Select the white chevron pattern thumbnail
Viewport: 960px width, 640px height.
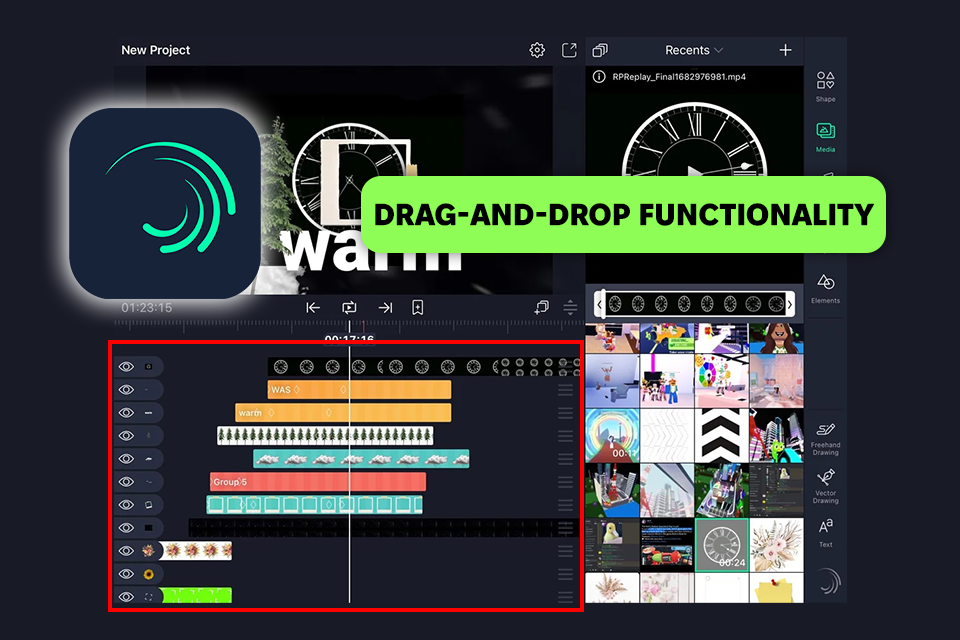pos(667,435)
